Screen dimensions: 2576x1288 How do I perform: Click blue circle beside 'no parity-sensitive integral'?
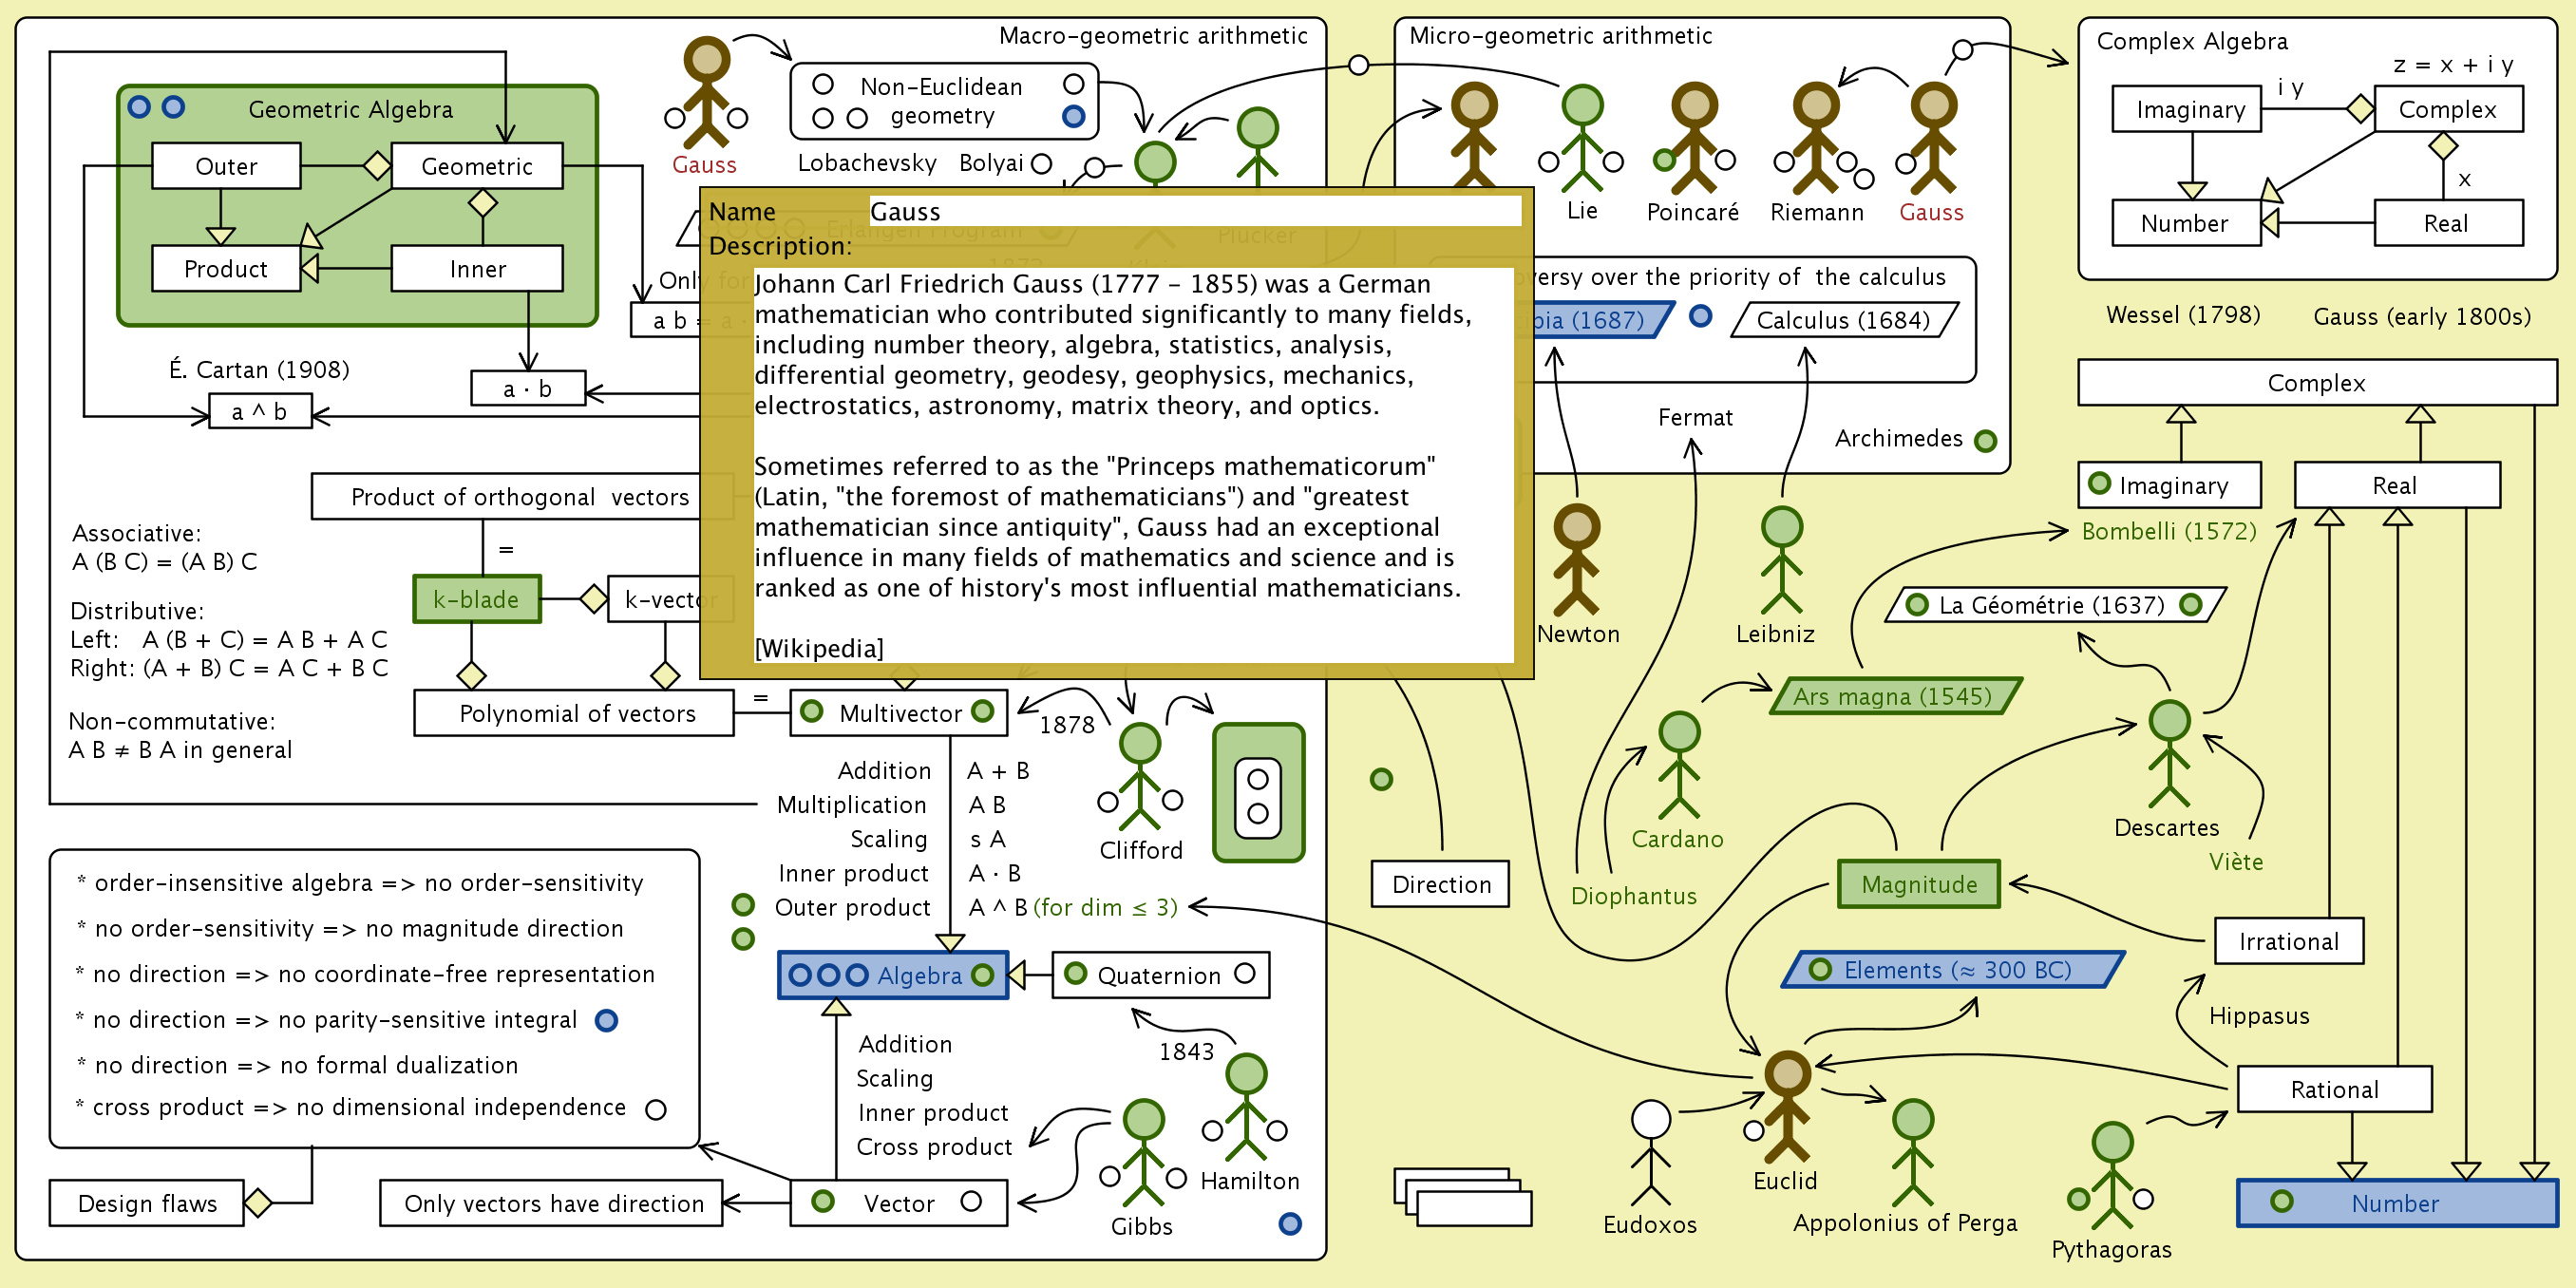(x=606, y=1020)
